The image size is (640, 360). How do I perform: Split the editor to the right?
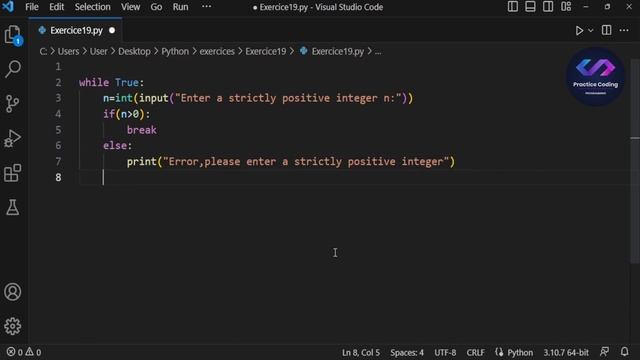point(607,30)
